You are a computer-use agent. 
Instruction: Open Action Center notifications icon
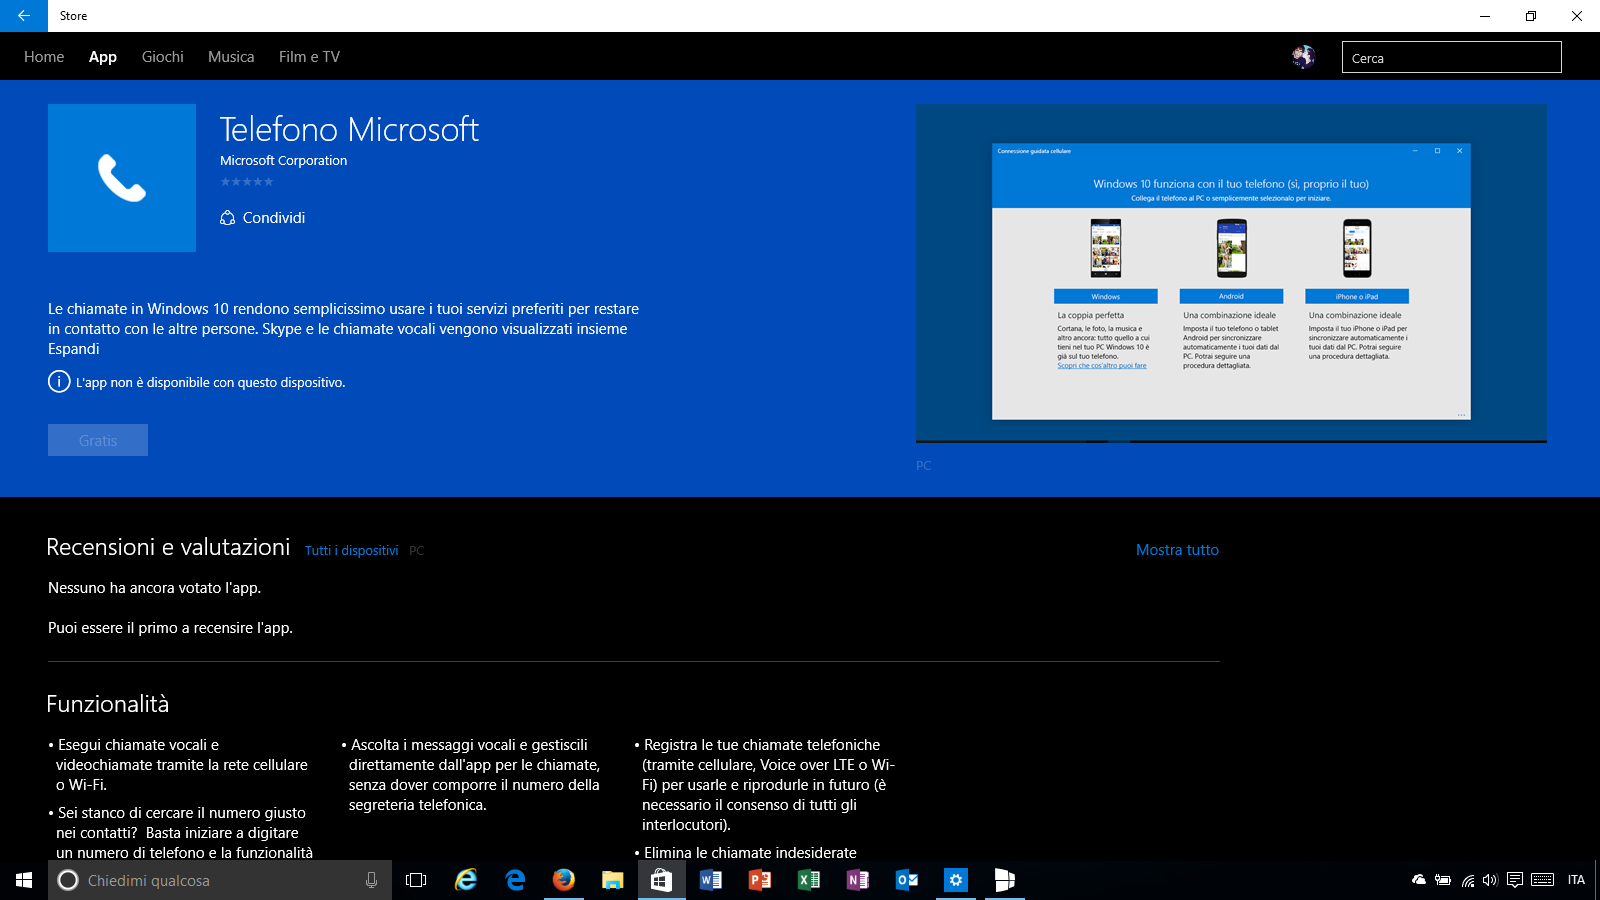(1515, 880)
